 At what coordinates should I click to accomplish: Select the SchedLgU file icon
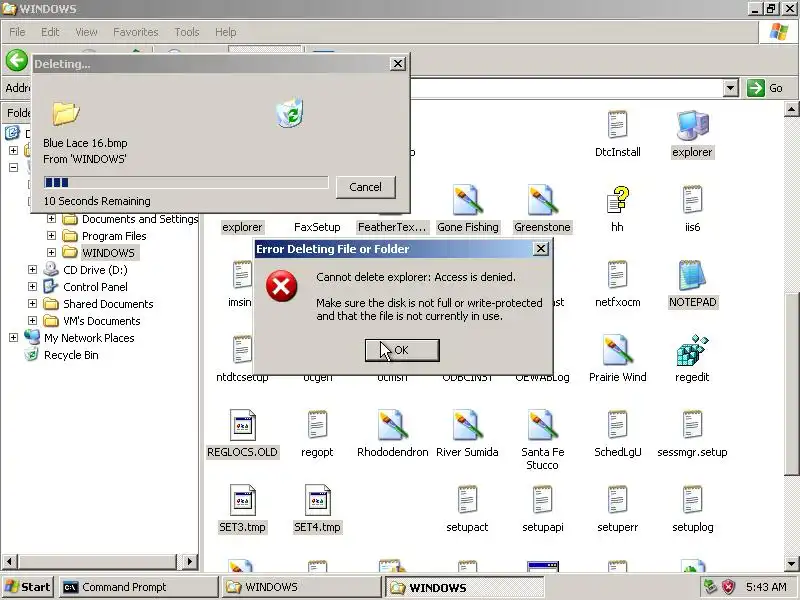617,424
